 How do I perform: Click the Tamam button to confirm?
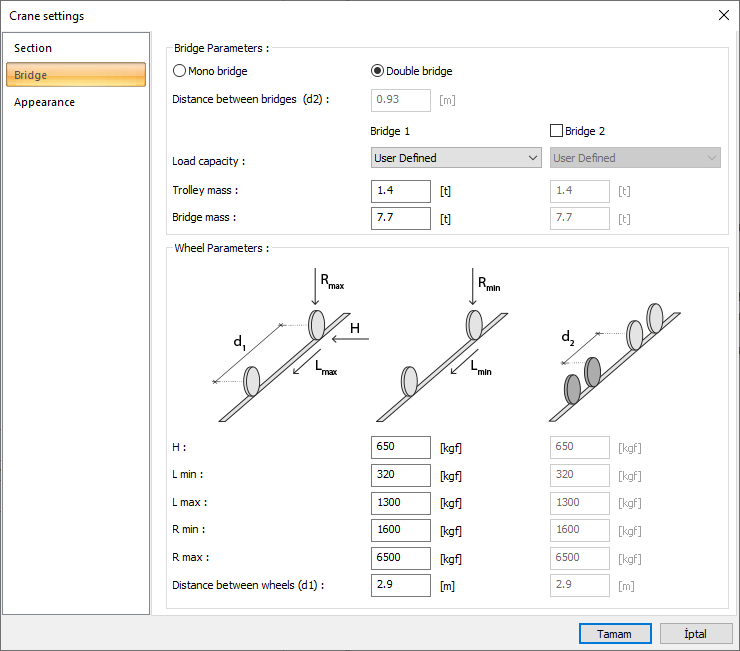pyautogui.click(x=615, y=634)
